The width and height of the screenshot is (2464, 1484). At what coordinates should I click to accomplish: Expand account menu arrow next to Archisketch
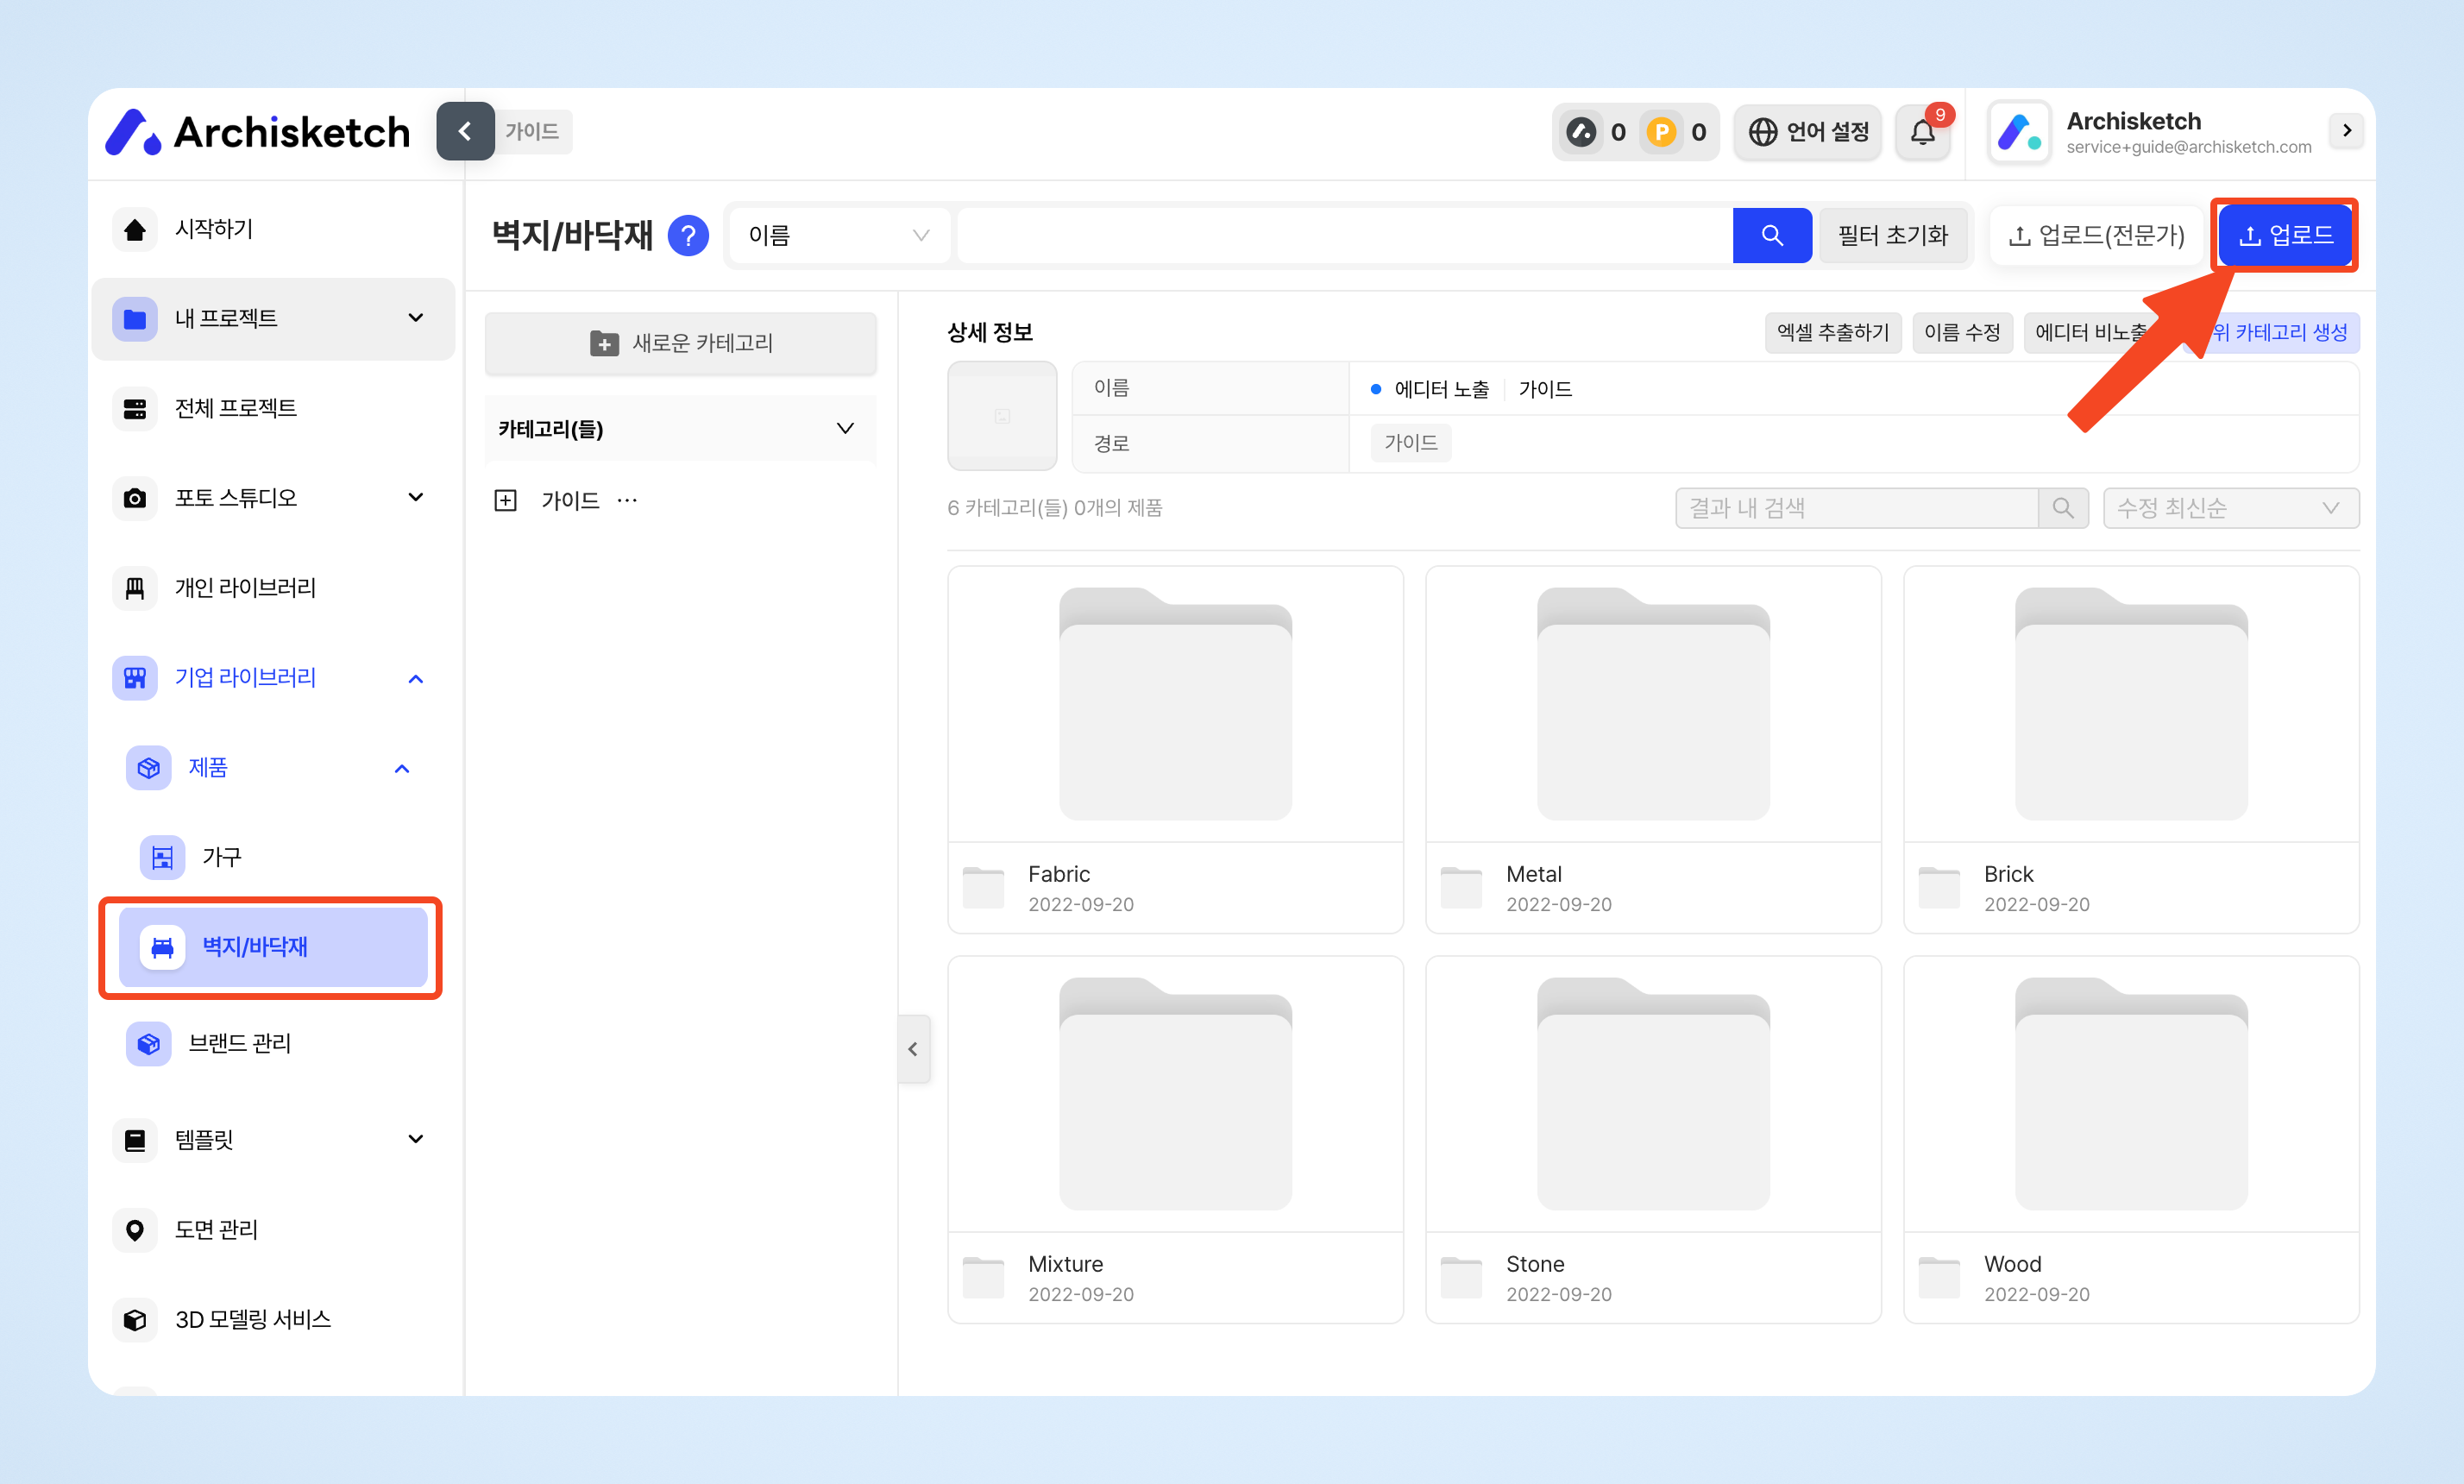tap(2346, 130)
